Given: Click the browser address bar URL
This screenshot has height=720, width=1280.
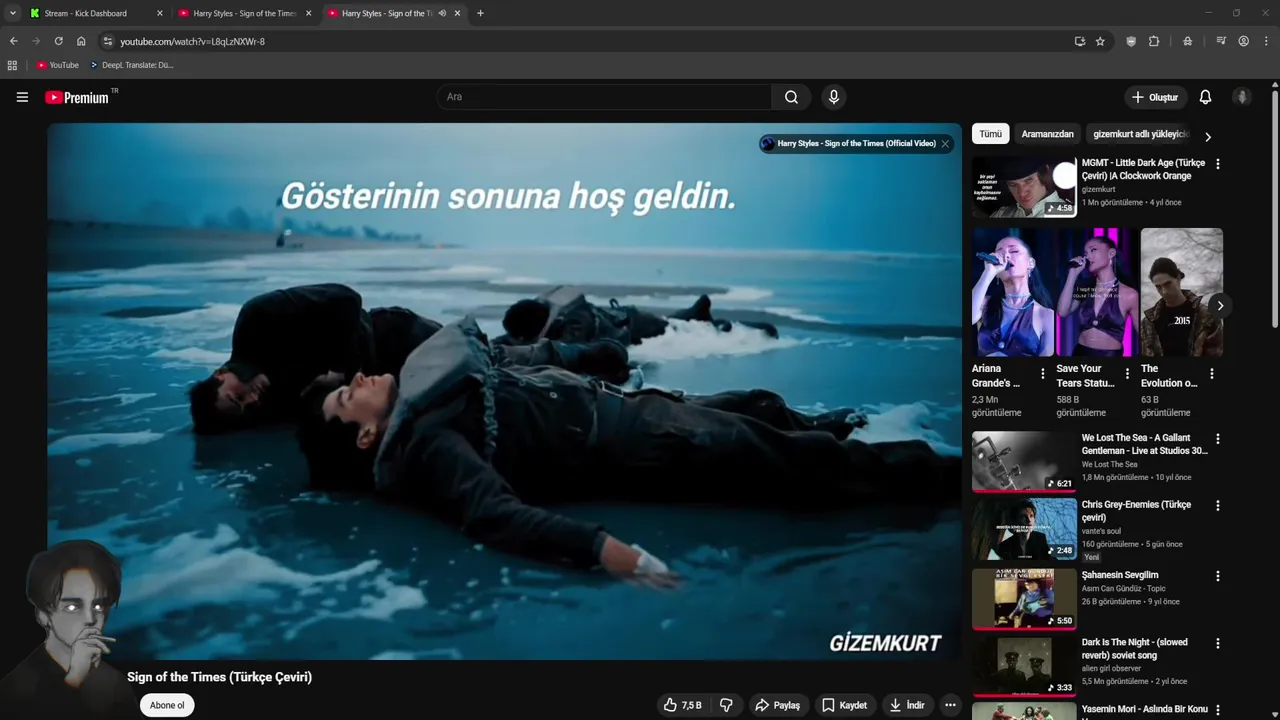Looking at the screenshot, I should (x=192, y=41).
